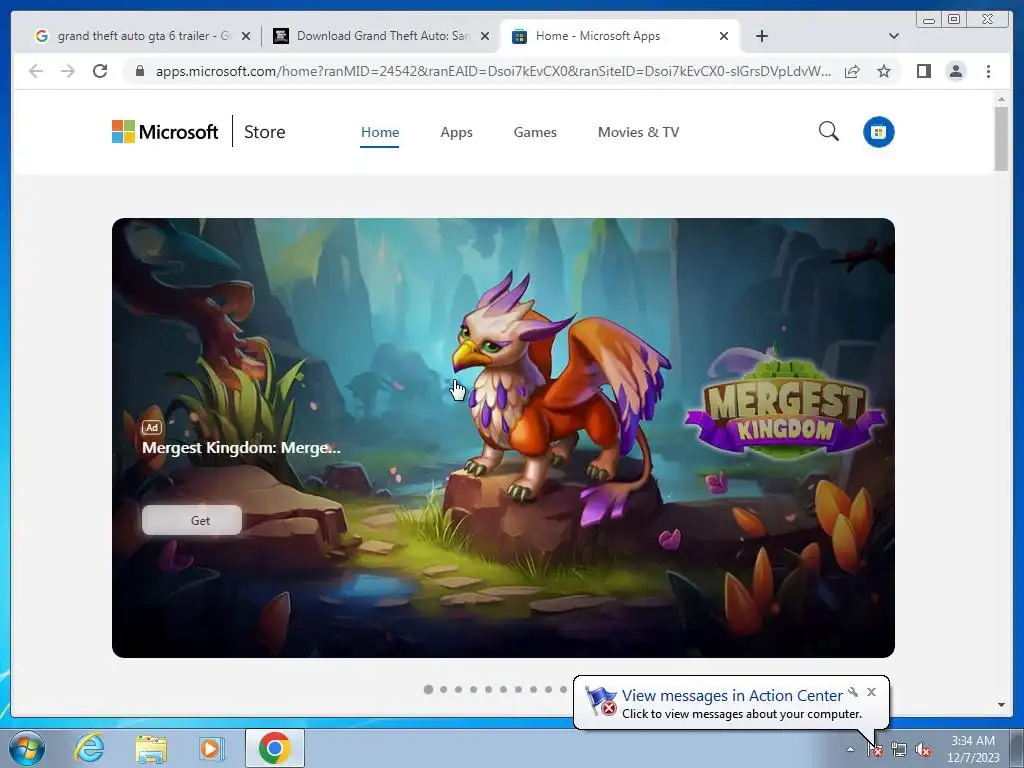Image resolution: width=1024 pixels, height=768 pixels.
Task: Share this page icon in address bar
Action: (852, 71)
